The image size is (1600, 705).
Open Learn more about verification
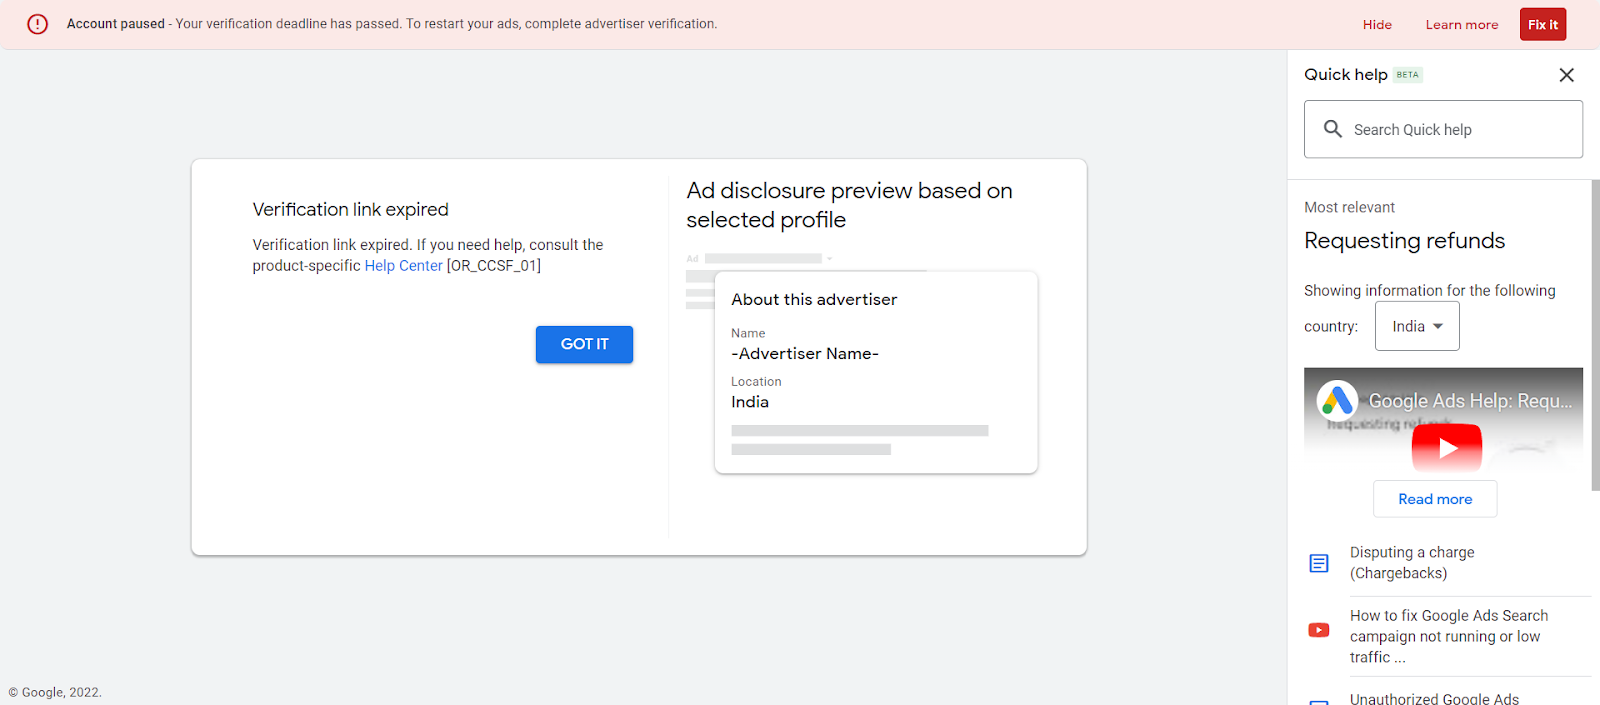click(x=1461, y=25)
